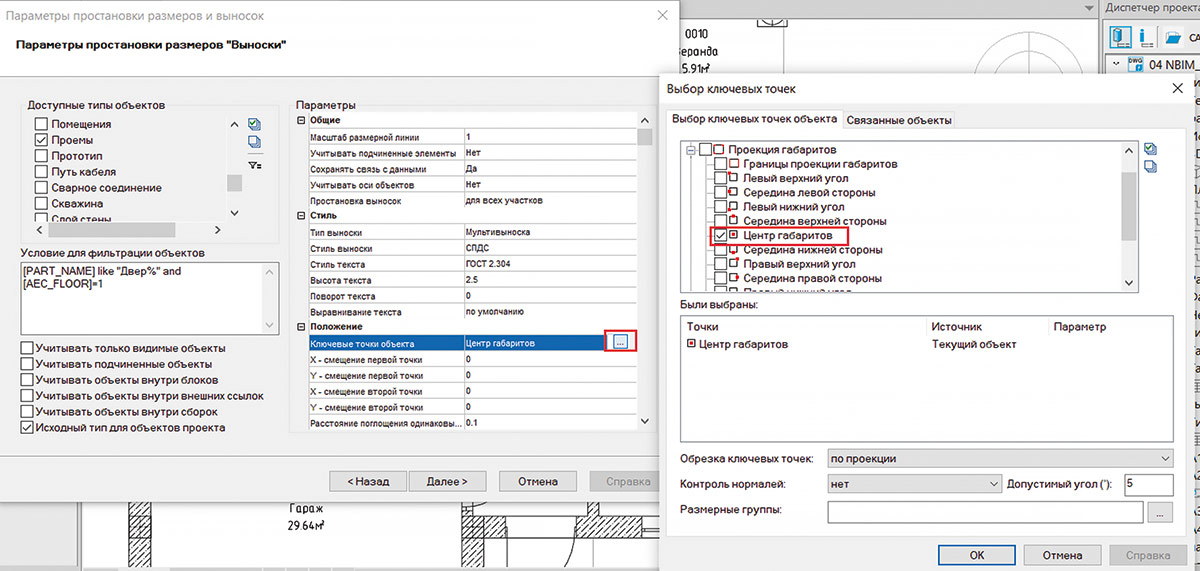1200x571 pixels.
Task: Switch to Связанные объекты tab
Action: point(898,120)
